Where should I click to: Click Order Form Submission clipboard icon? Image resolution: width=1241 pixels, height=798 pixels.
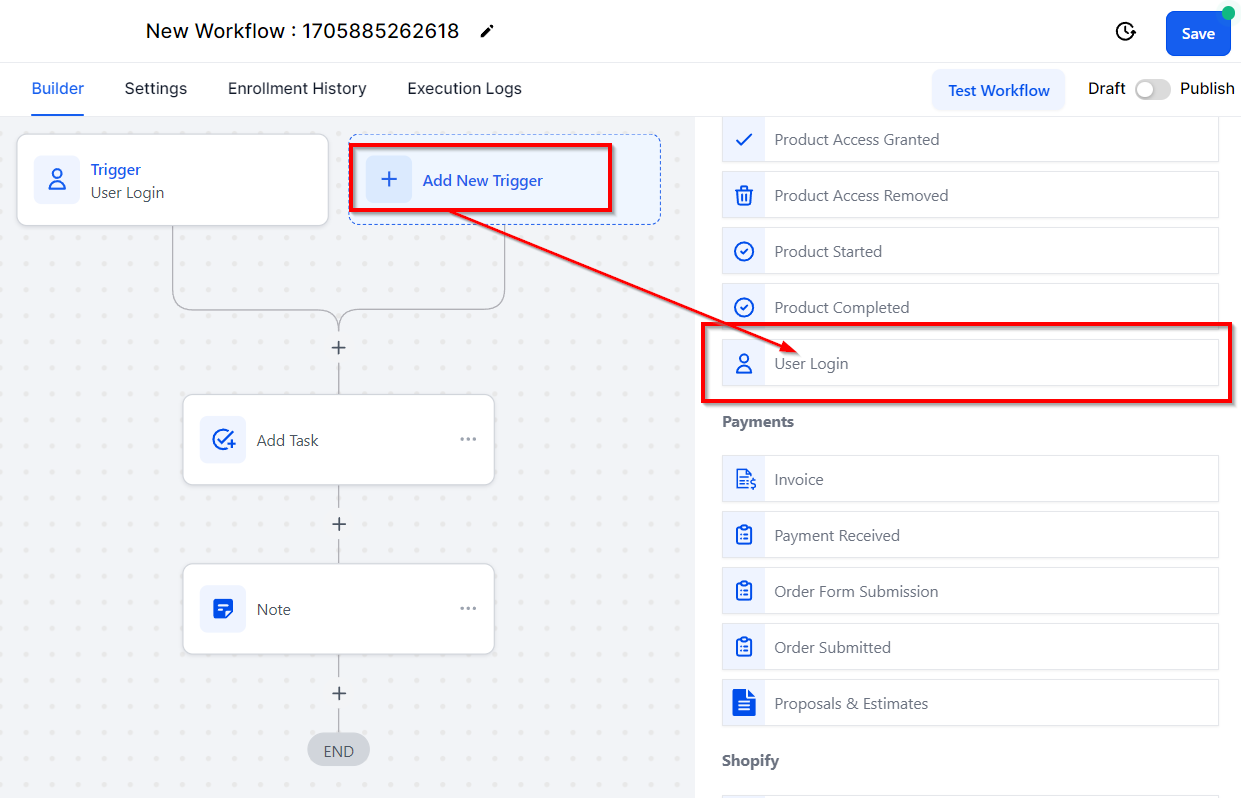point(744,592)
